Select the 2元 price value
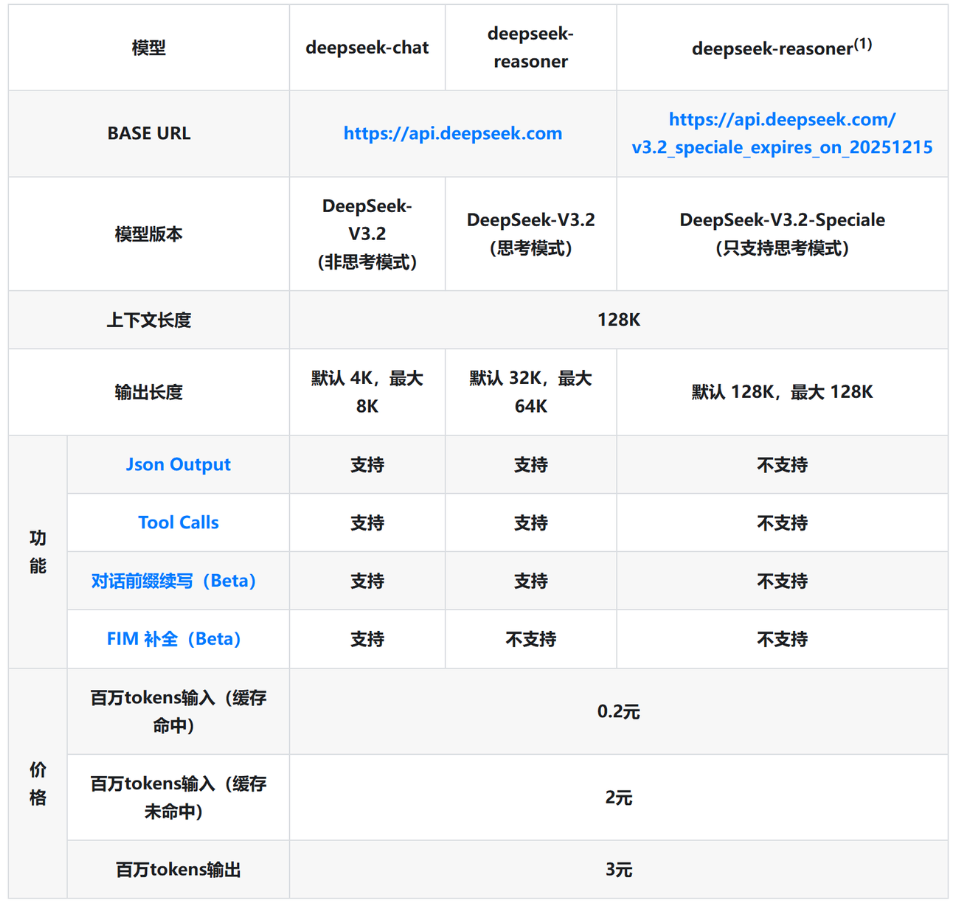The image size is (954, 904). [x=619, y=797]
